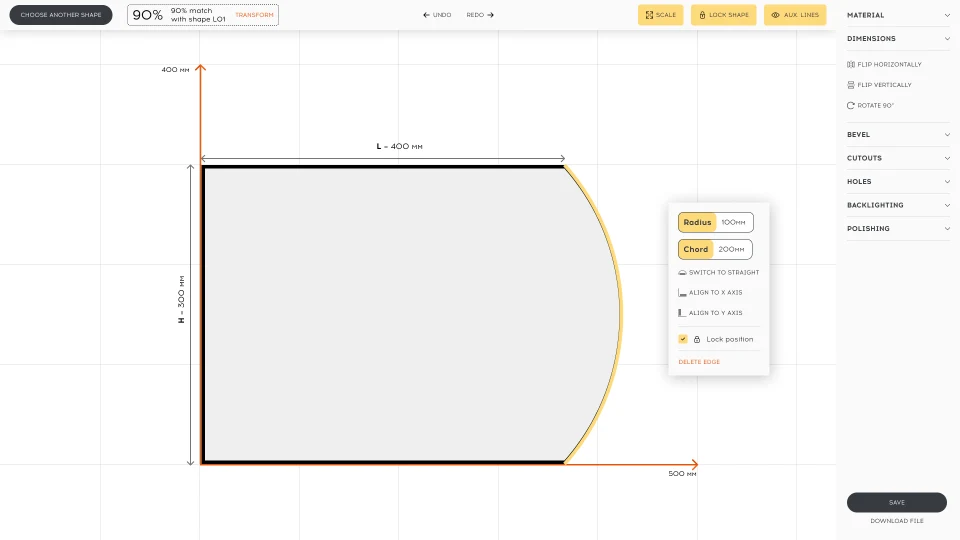Open the Holes panel heading
The height and width of the screenshot is (540, 960).
pyautogui.click(x=859, y=182)
